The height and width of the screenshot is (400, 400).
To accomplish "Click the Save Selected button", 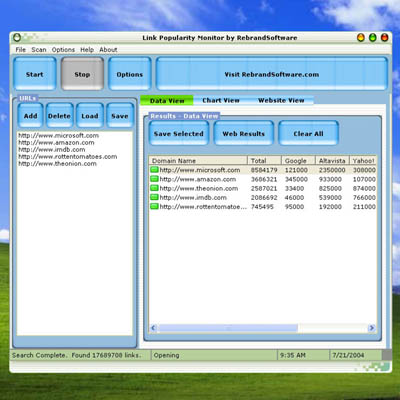I will (179, 133).
